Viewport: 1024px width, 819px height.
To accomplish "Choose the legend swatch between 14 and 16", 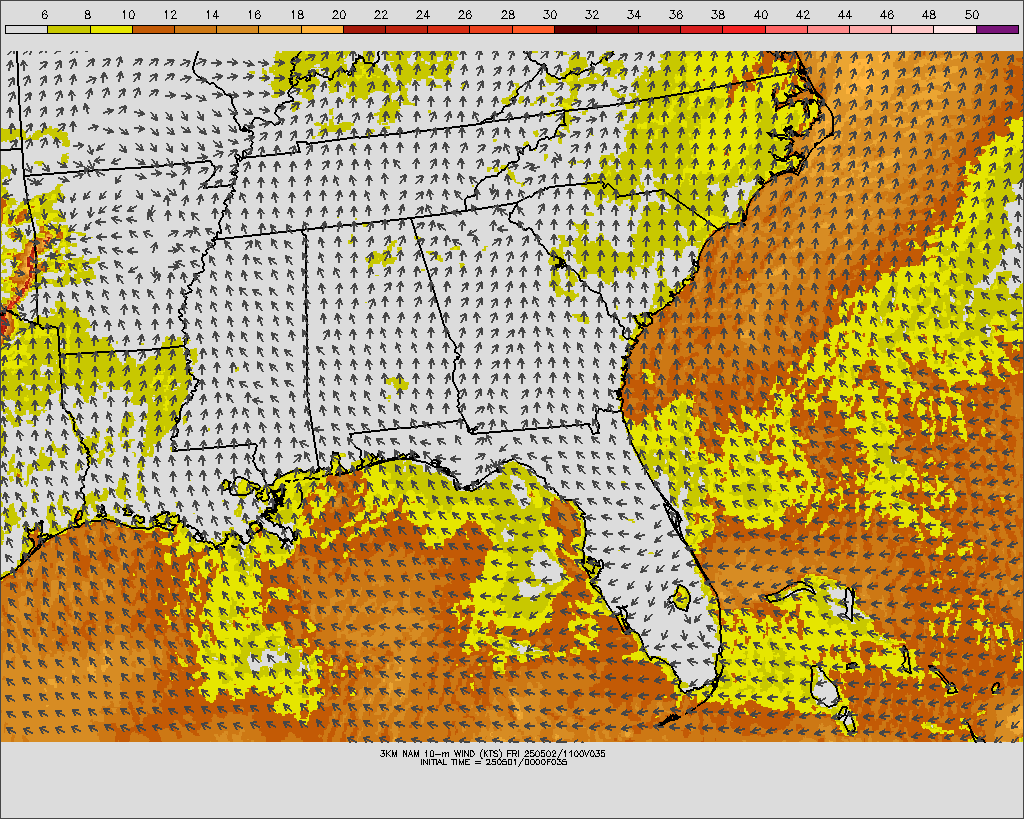I will point(238,29).
